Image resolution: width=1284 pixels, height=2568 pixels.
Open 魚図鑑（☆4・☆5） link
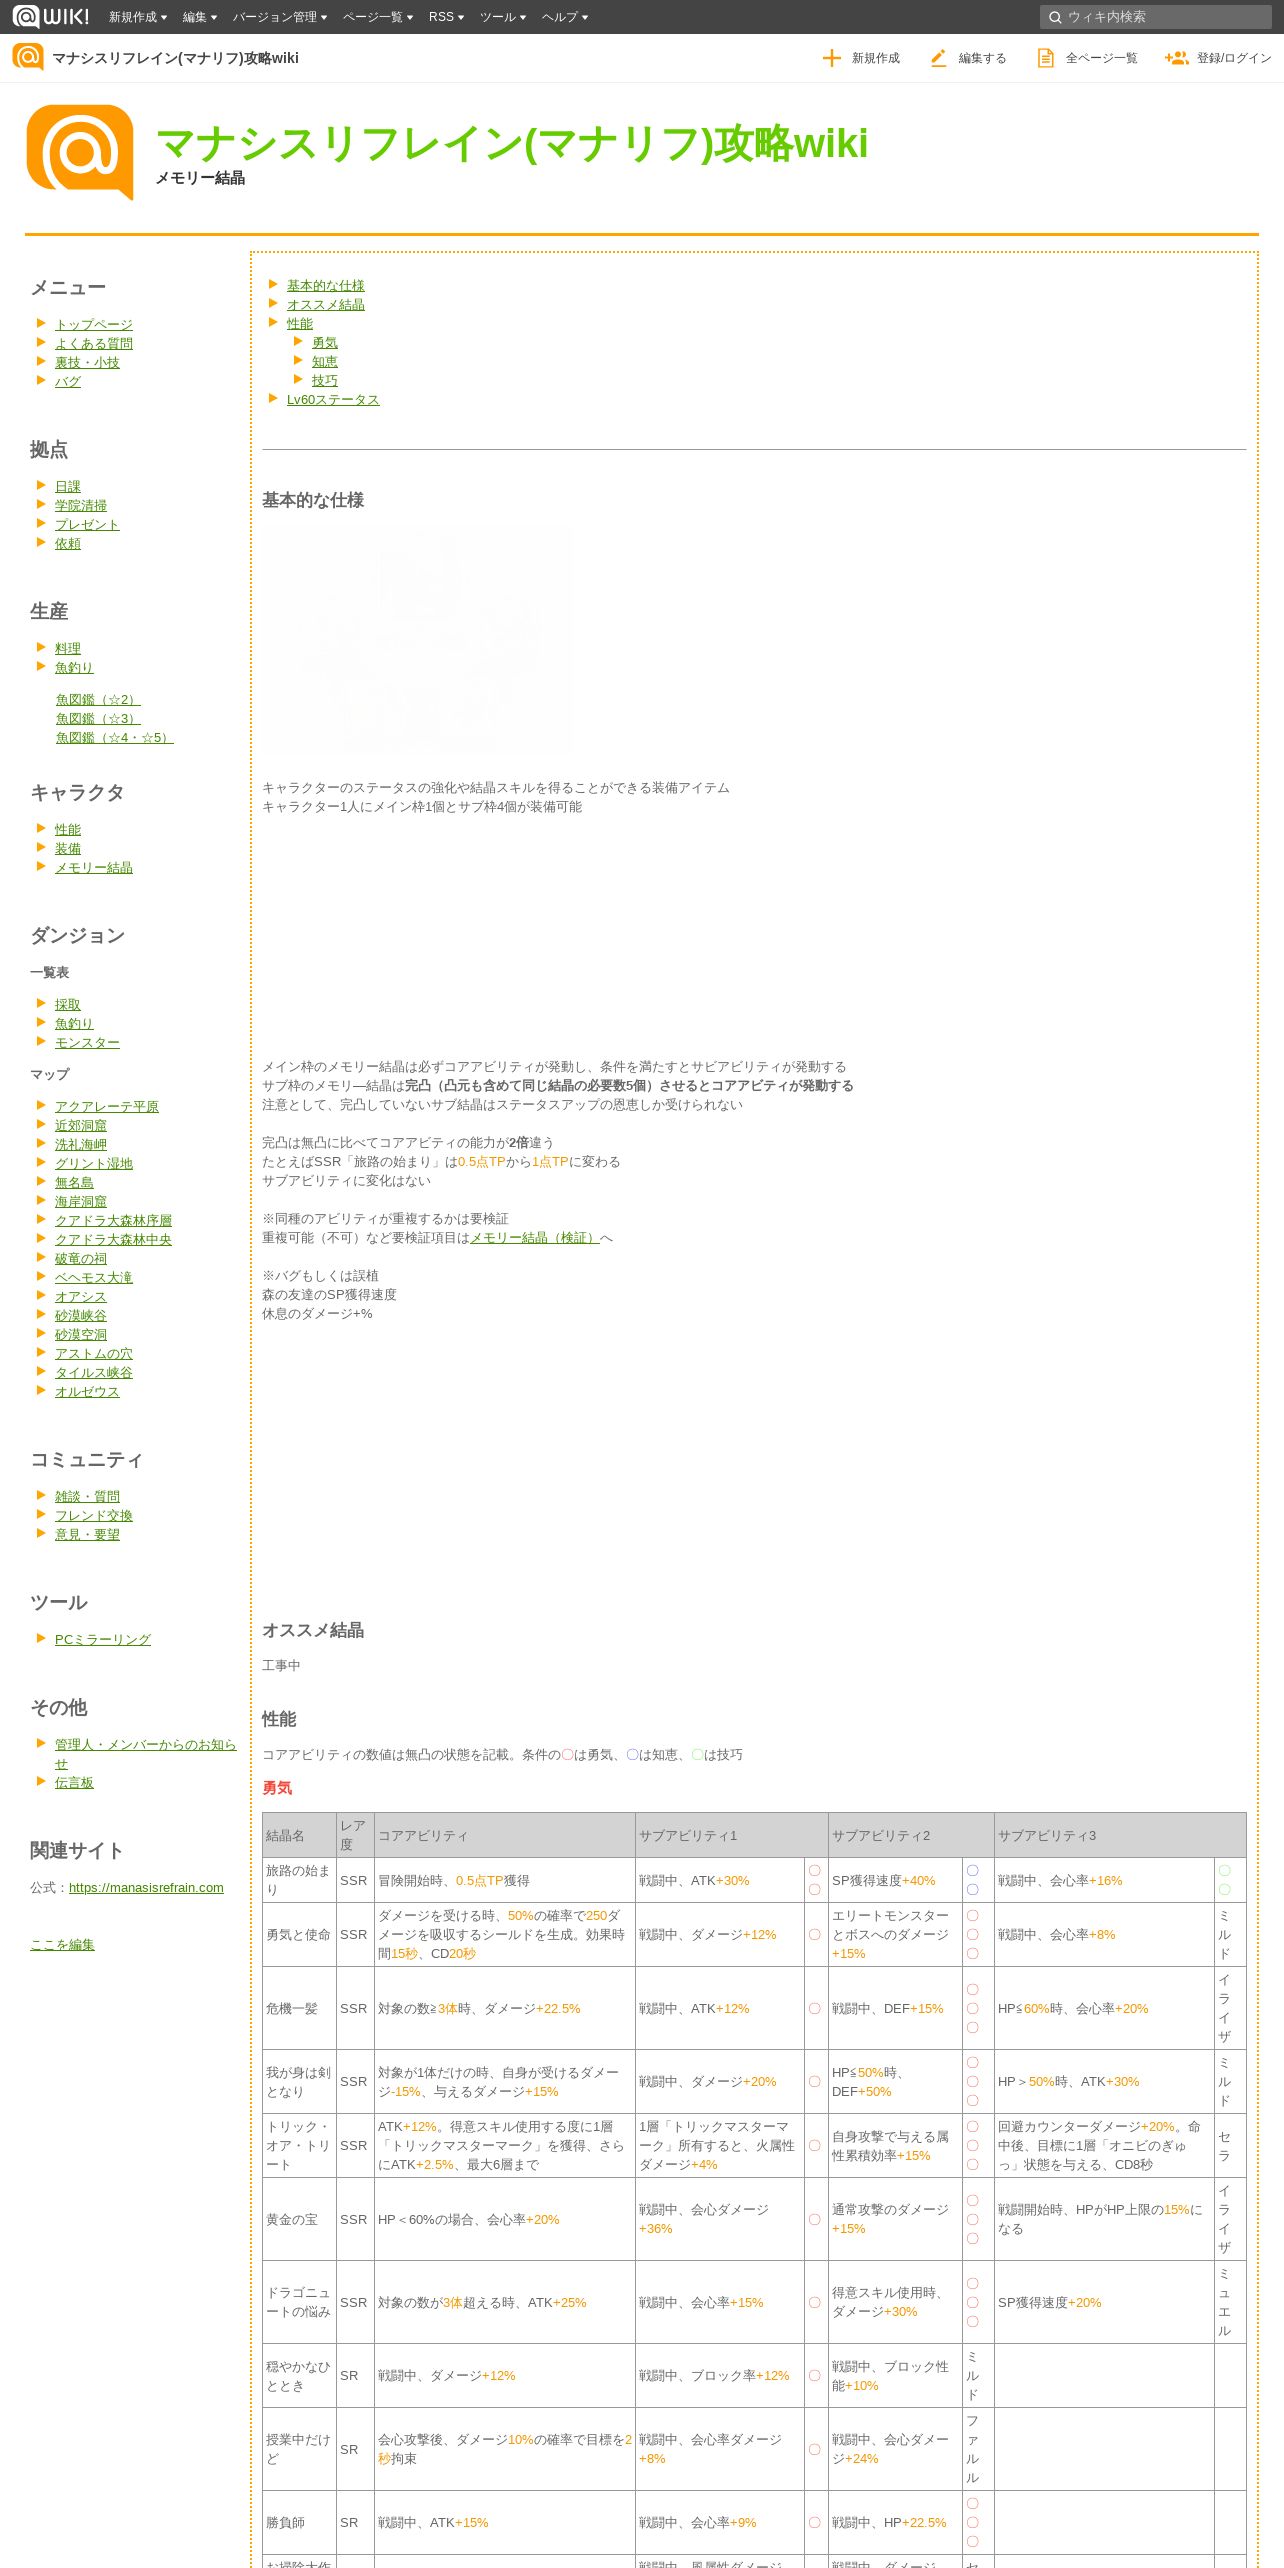(x=115, y=738)
